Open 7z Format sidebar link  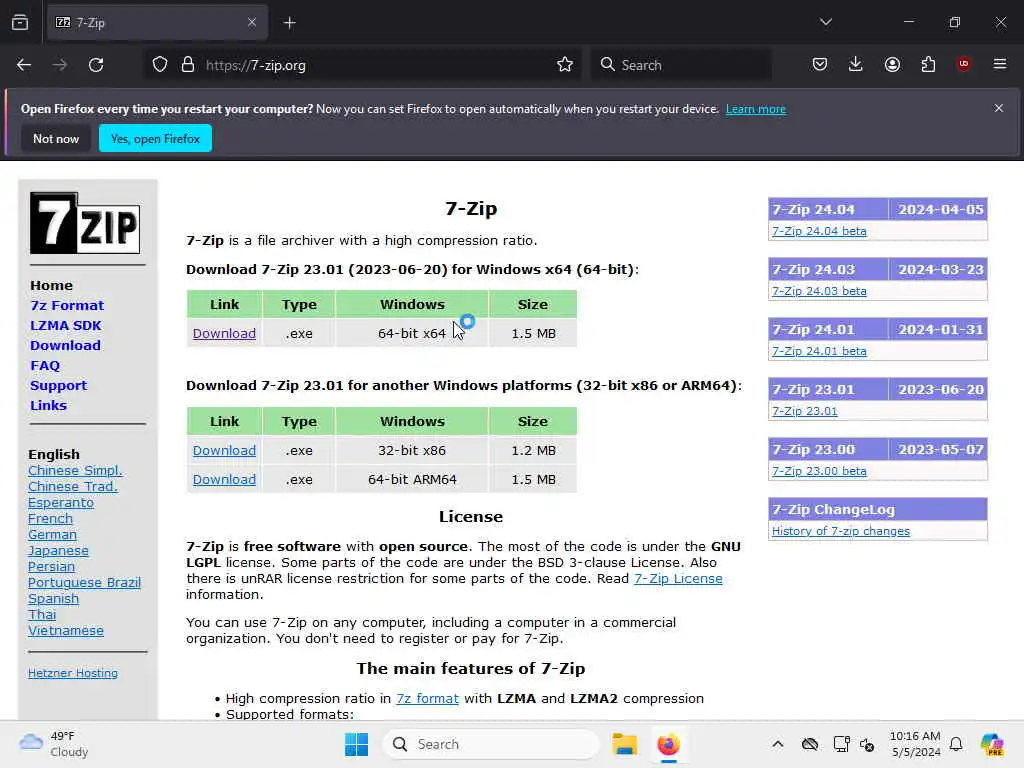coord(67,306)
